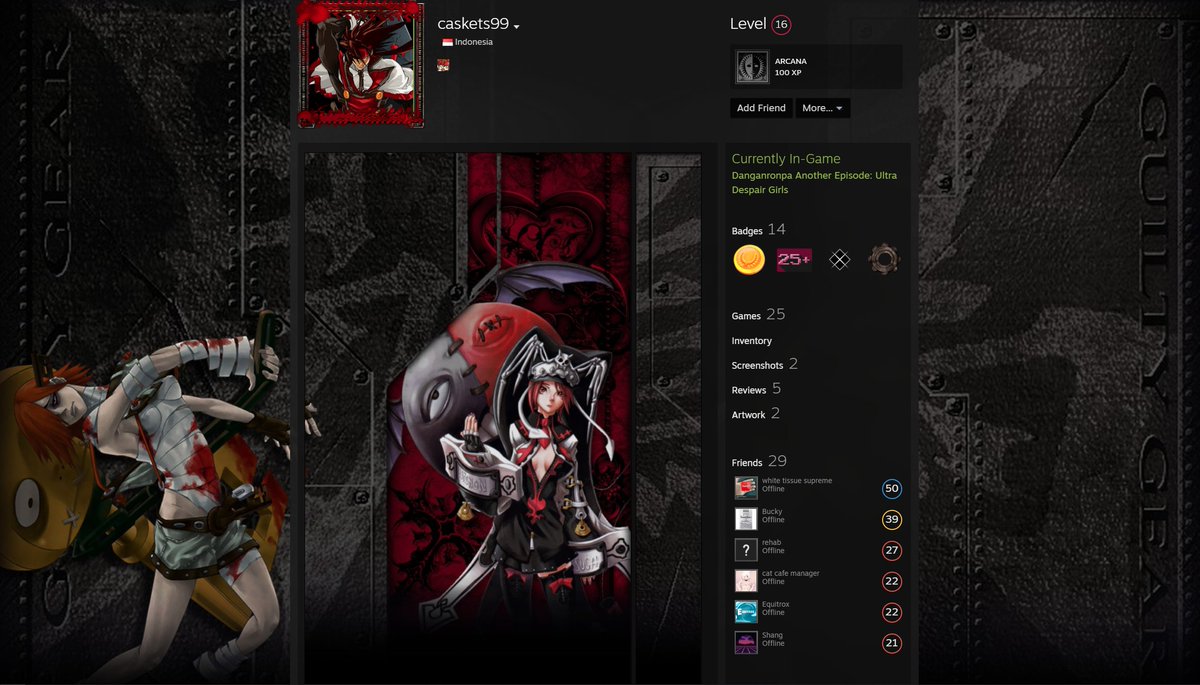Click rehab's question mark avatar
This screenshot has width=1200, height=685.
746,550
